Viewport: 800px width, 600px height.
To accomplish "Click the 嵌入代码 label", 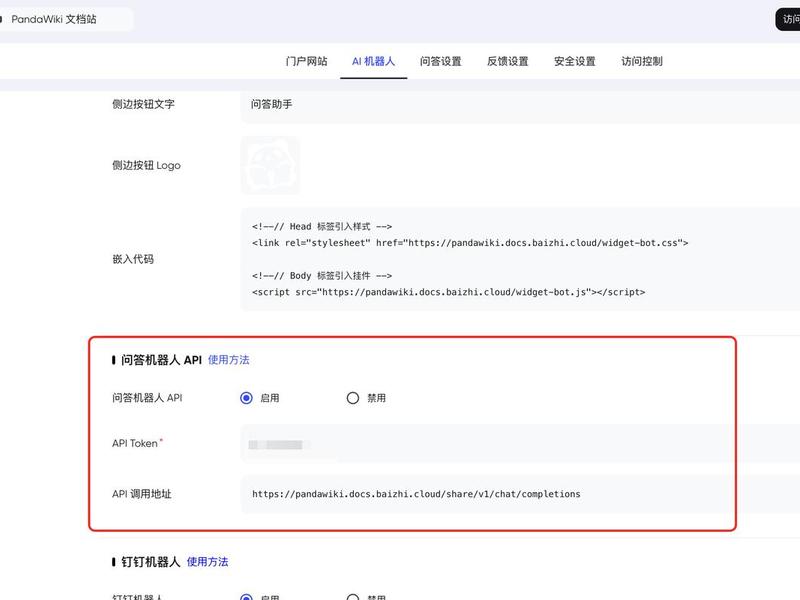I will [133, 259].
